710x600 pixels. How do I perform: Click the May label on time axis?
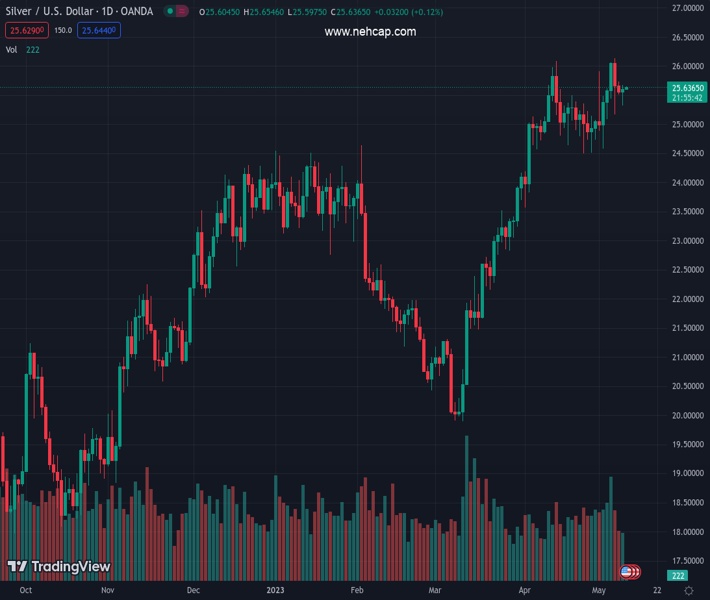tap(597, 591)
